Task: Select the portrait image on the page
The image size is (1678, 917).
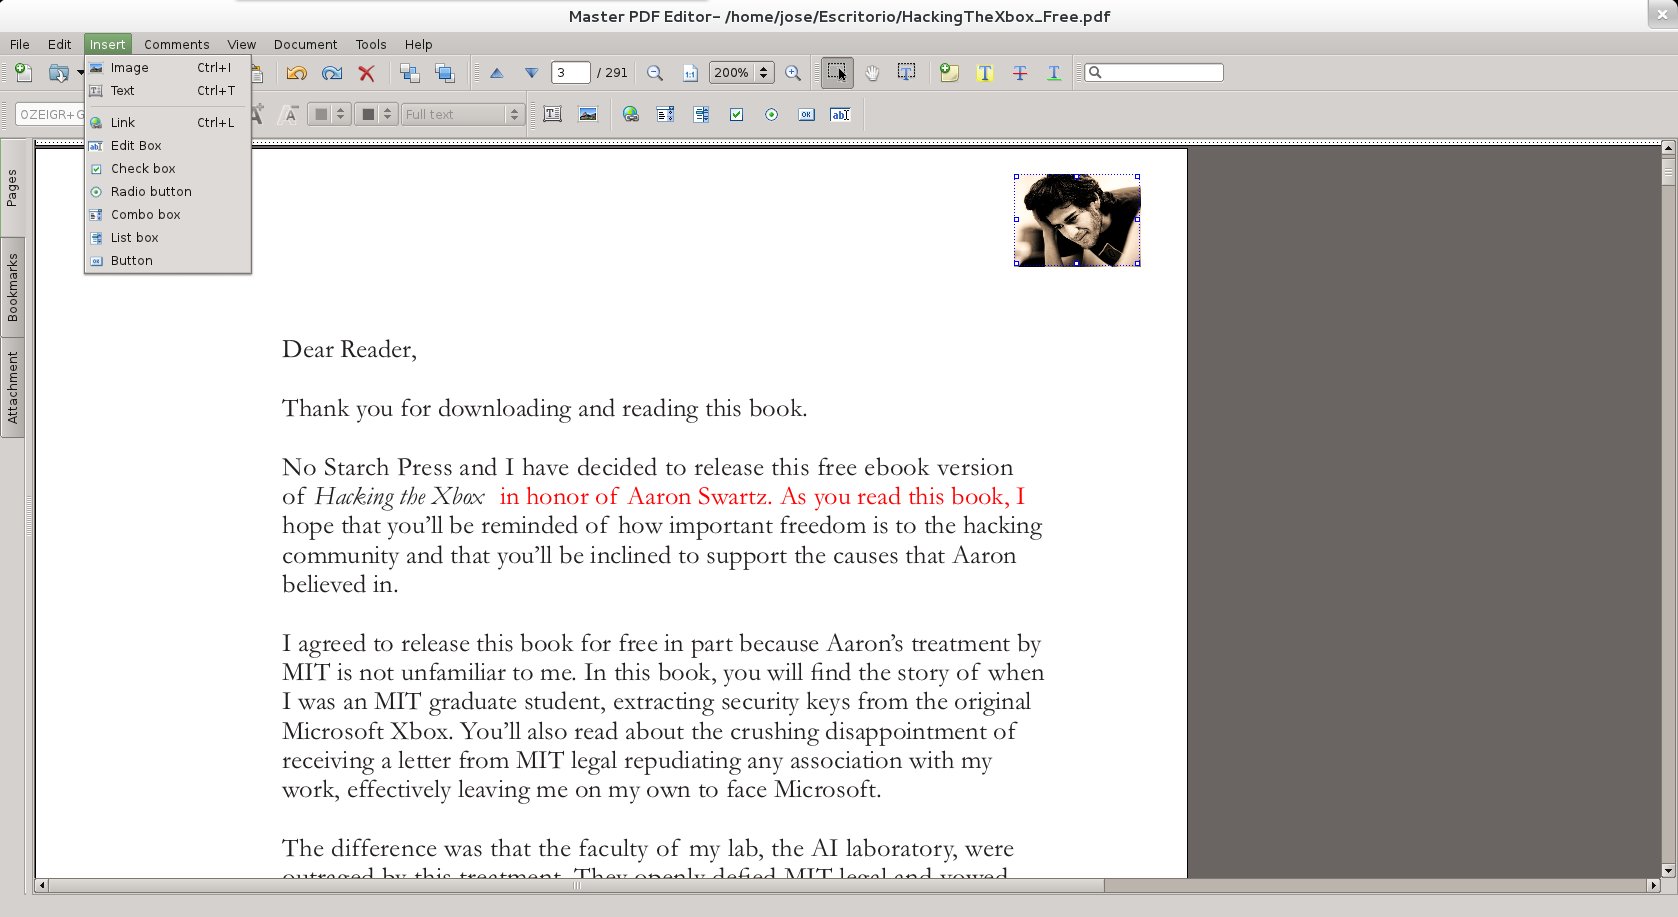Action: (1077, 220)
